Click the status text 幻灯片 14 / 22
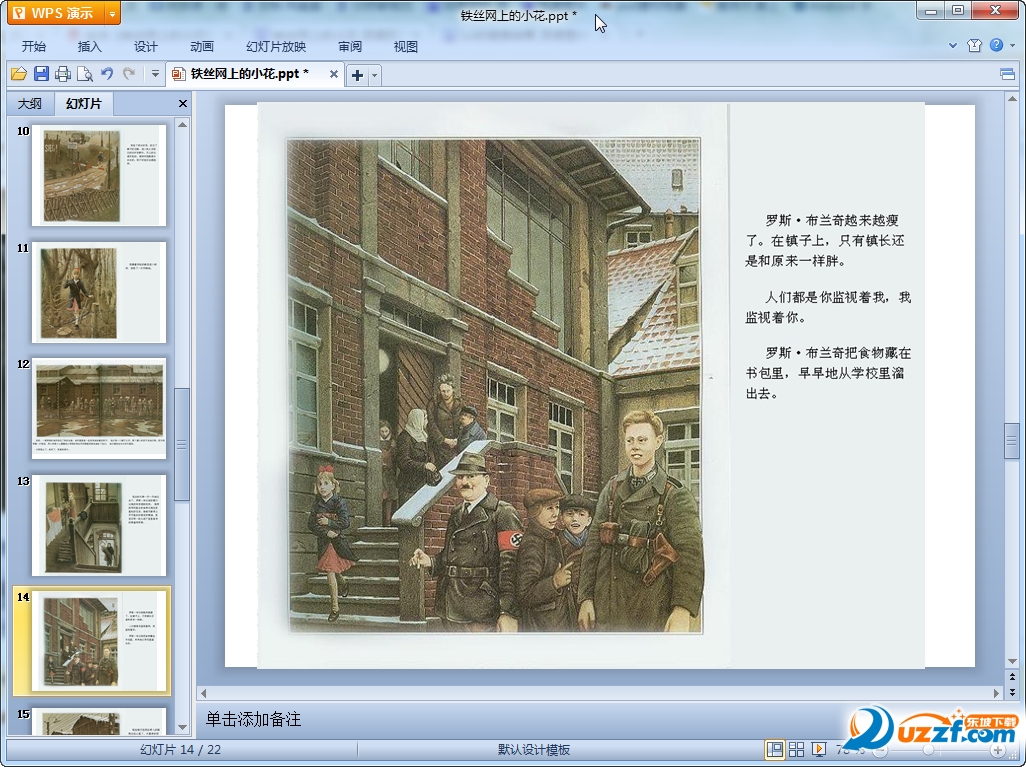 click(181, 749)
